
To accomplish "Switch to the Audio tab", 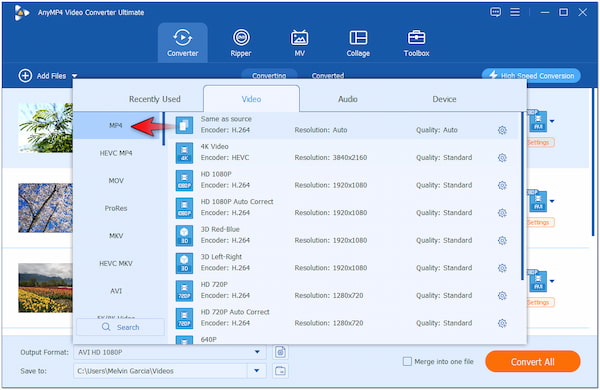I will pyautogui.click(x=348, y=99).
